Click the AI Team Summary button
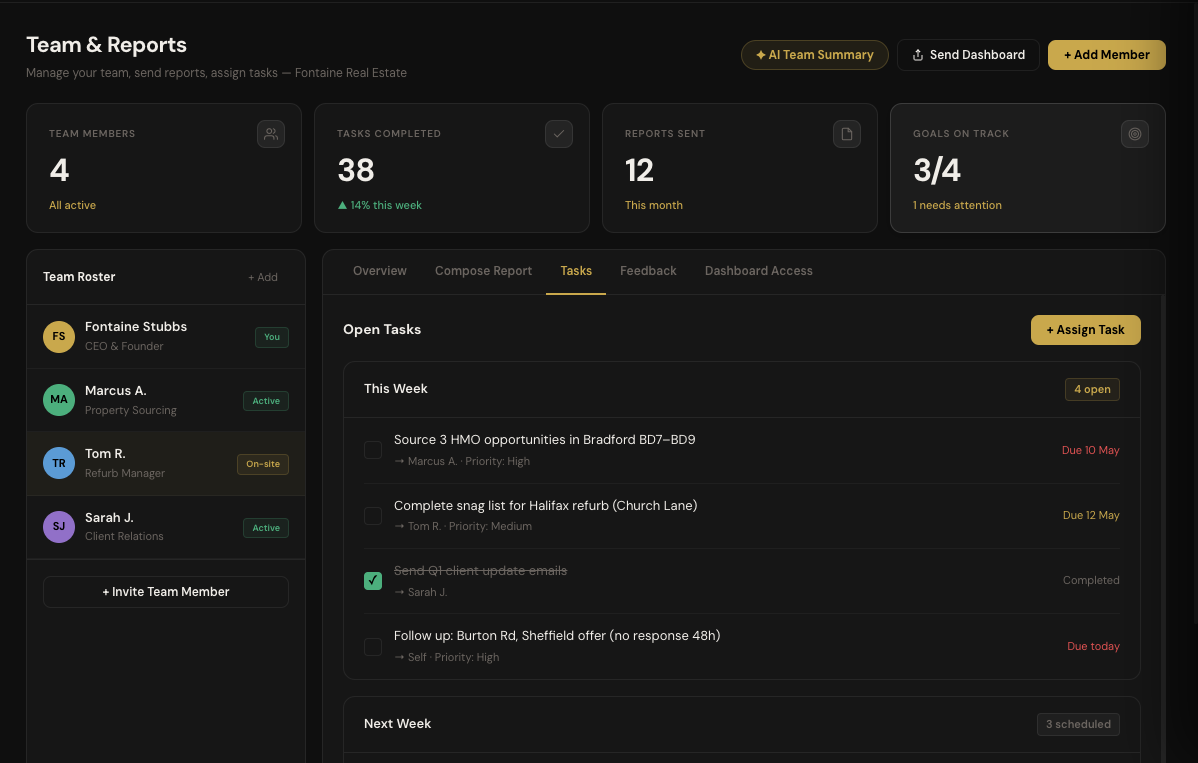The width and height of the screenshot is (1198, 763). [814, 55]
